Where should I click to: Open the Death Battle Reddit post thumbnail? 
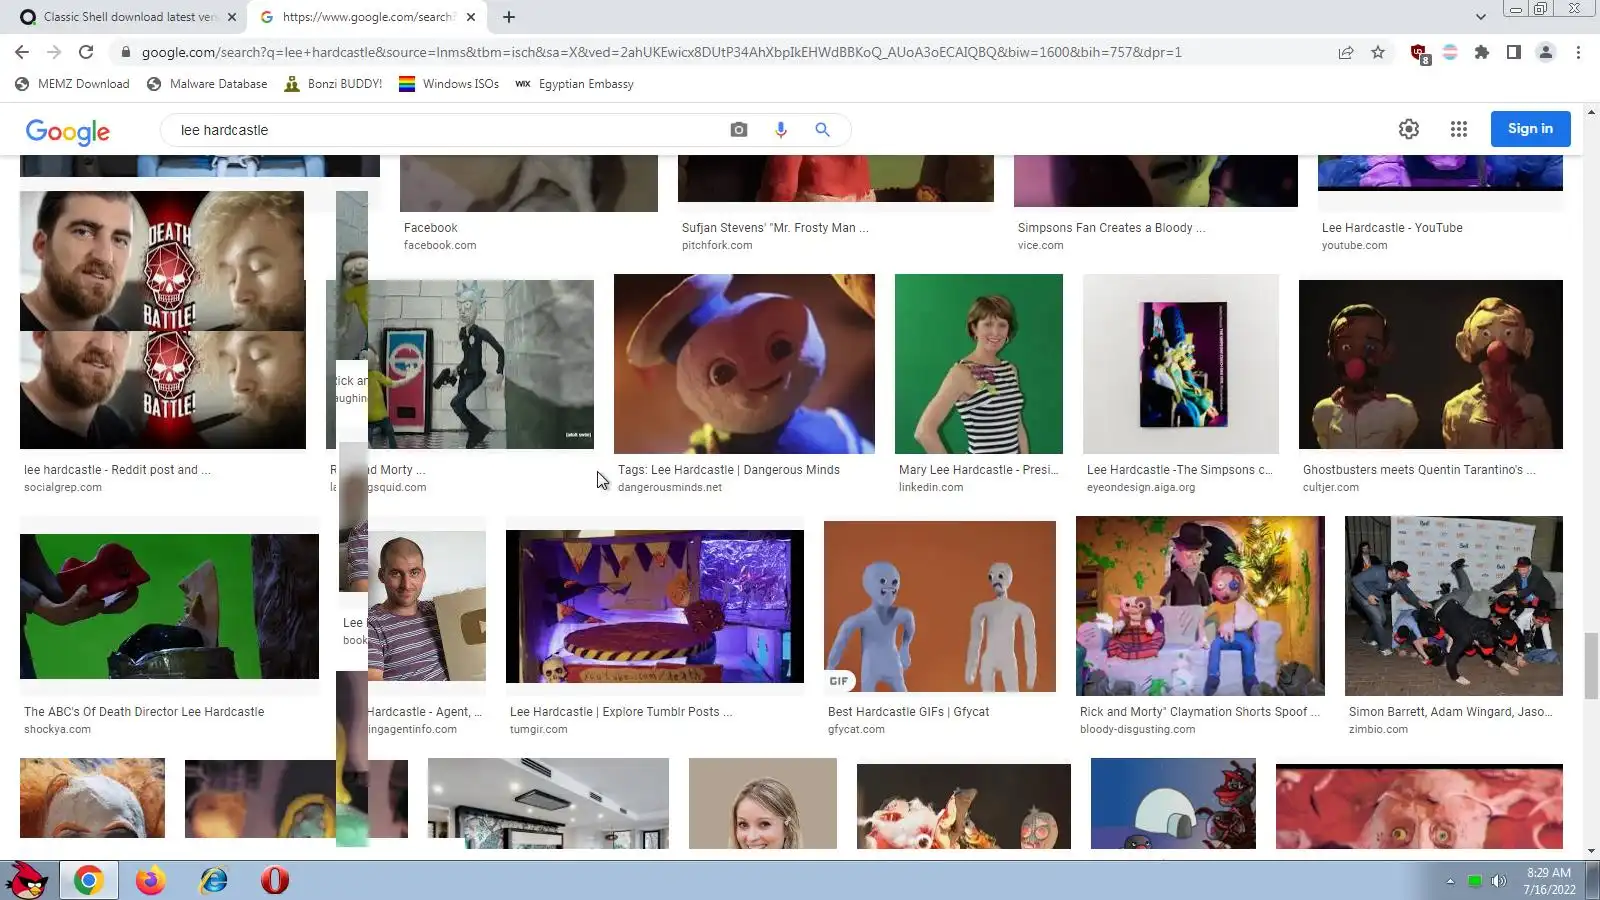(x=163, y=320)
